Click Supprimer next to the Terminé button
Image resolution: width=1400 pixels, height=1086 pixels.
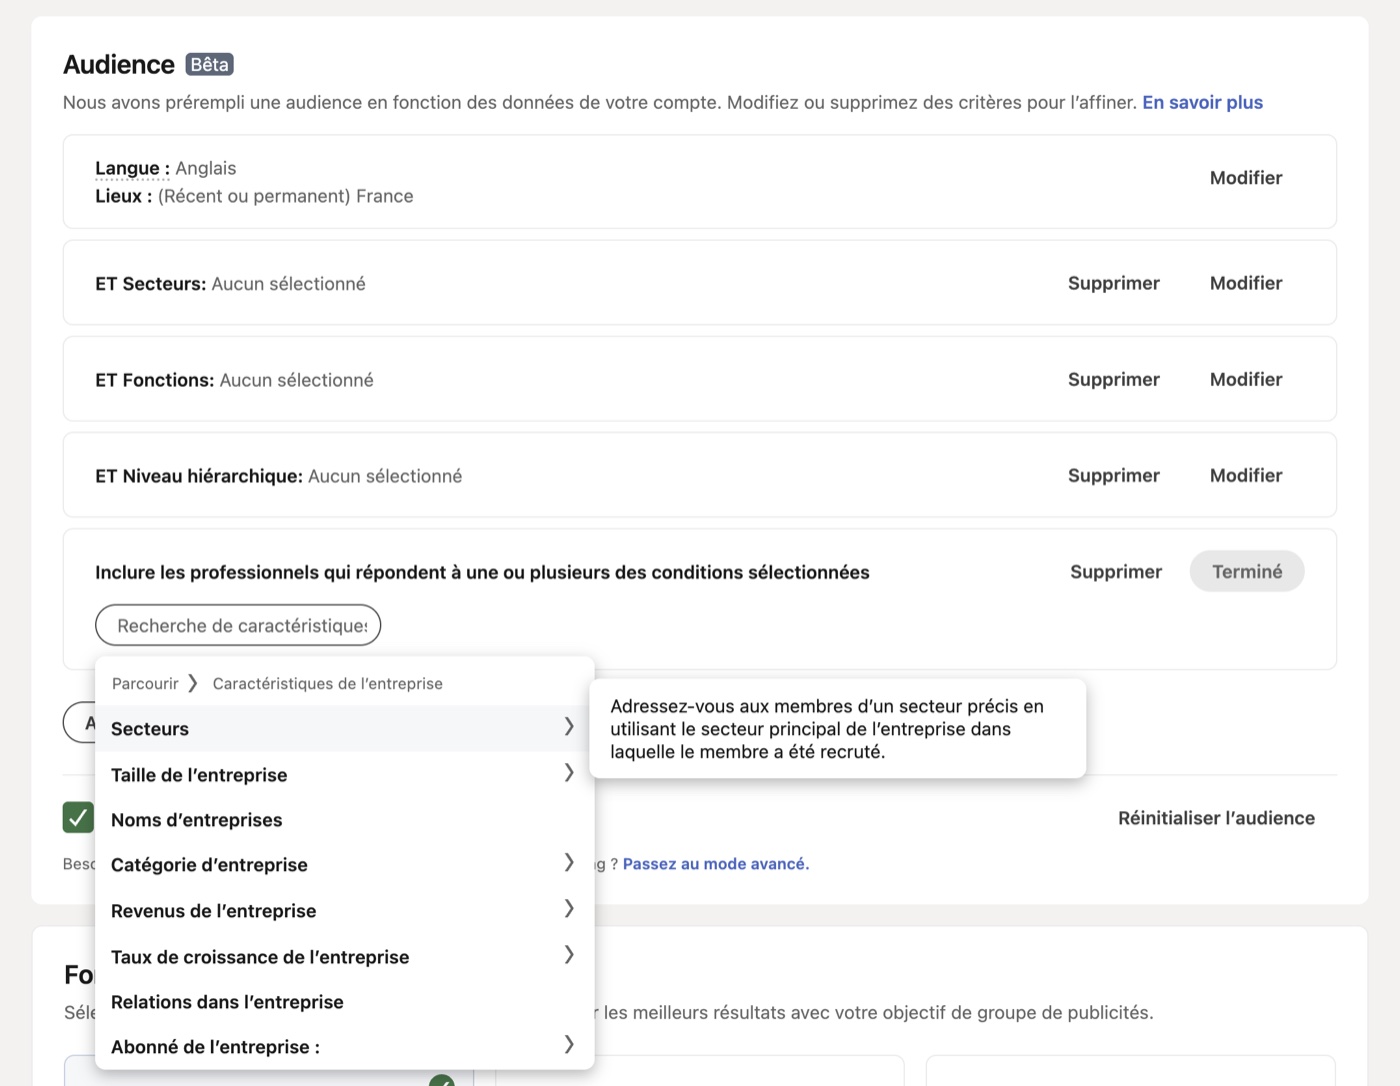click(x=1116, y=571)
